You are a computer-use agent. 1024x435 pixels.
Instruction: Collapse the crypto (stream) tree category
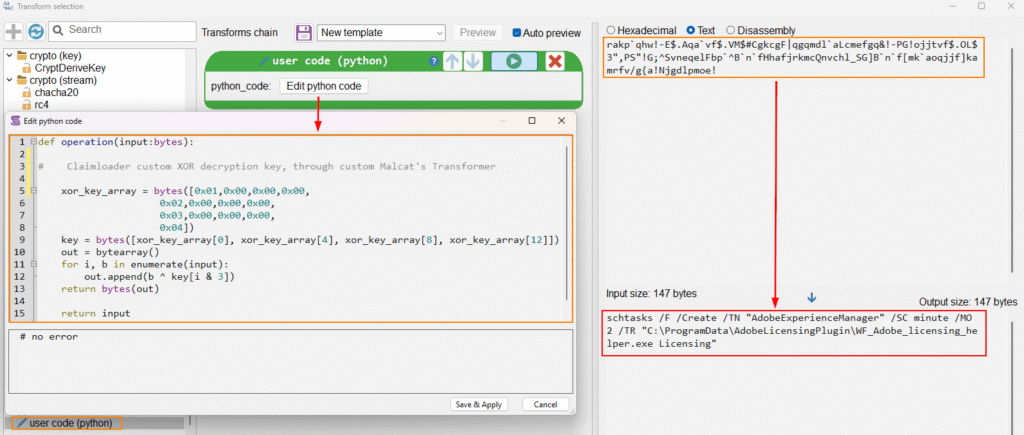pos(9,80)
